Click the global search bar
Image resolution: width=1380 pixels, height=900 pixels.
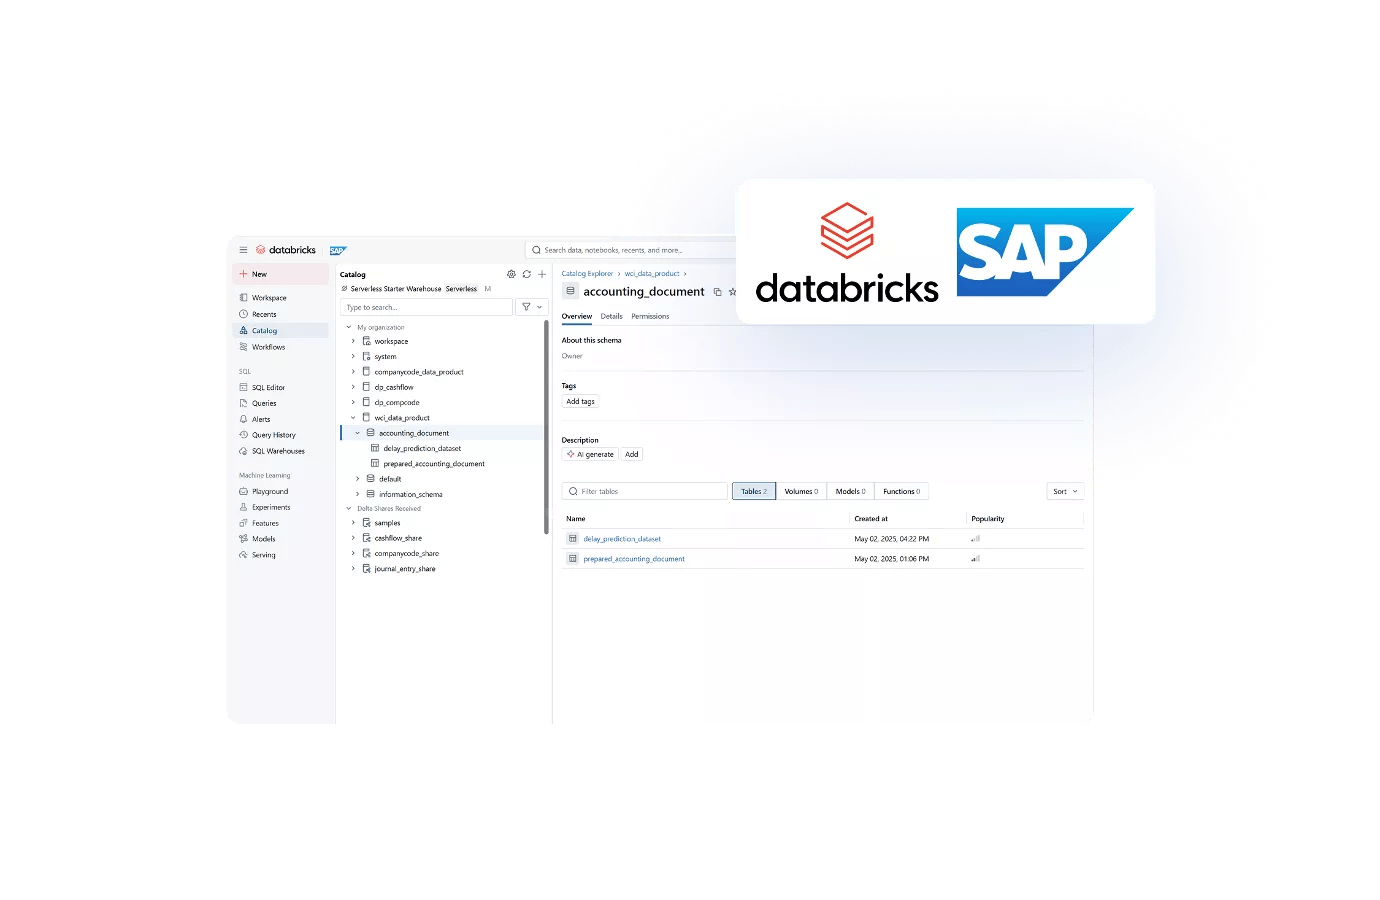[x=630, y=250]
